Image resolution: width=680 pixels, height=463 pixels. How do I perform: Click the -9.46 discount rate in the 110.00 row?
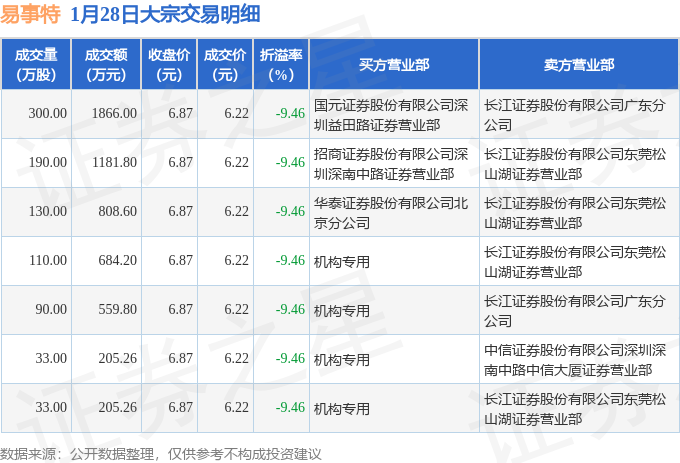coord(291,261)
